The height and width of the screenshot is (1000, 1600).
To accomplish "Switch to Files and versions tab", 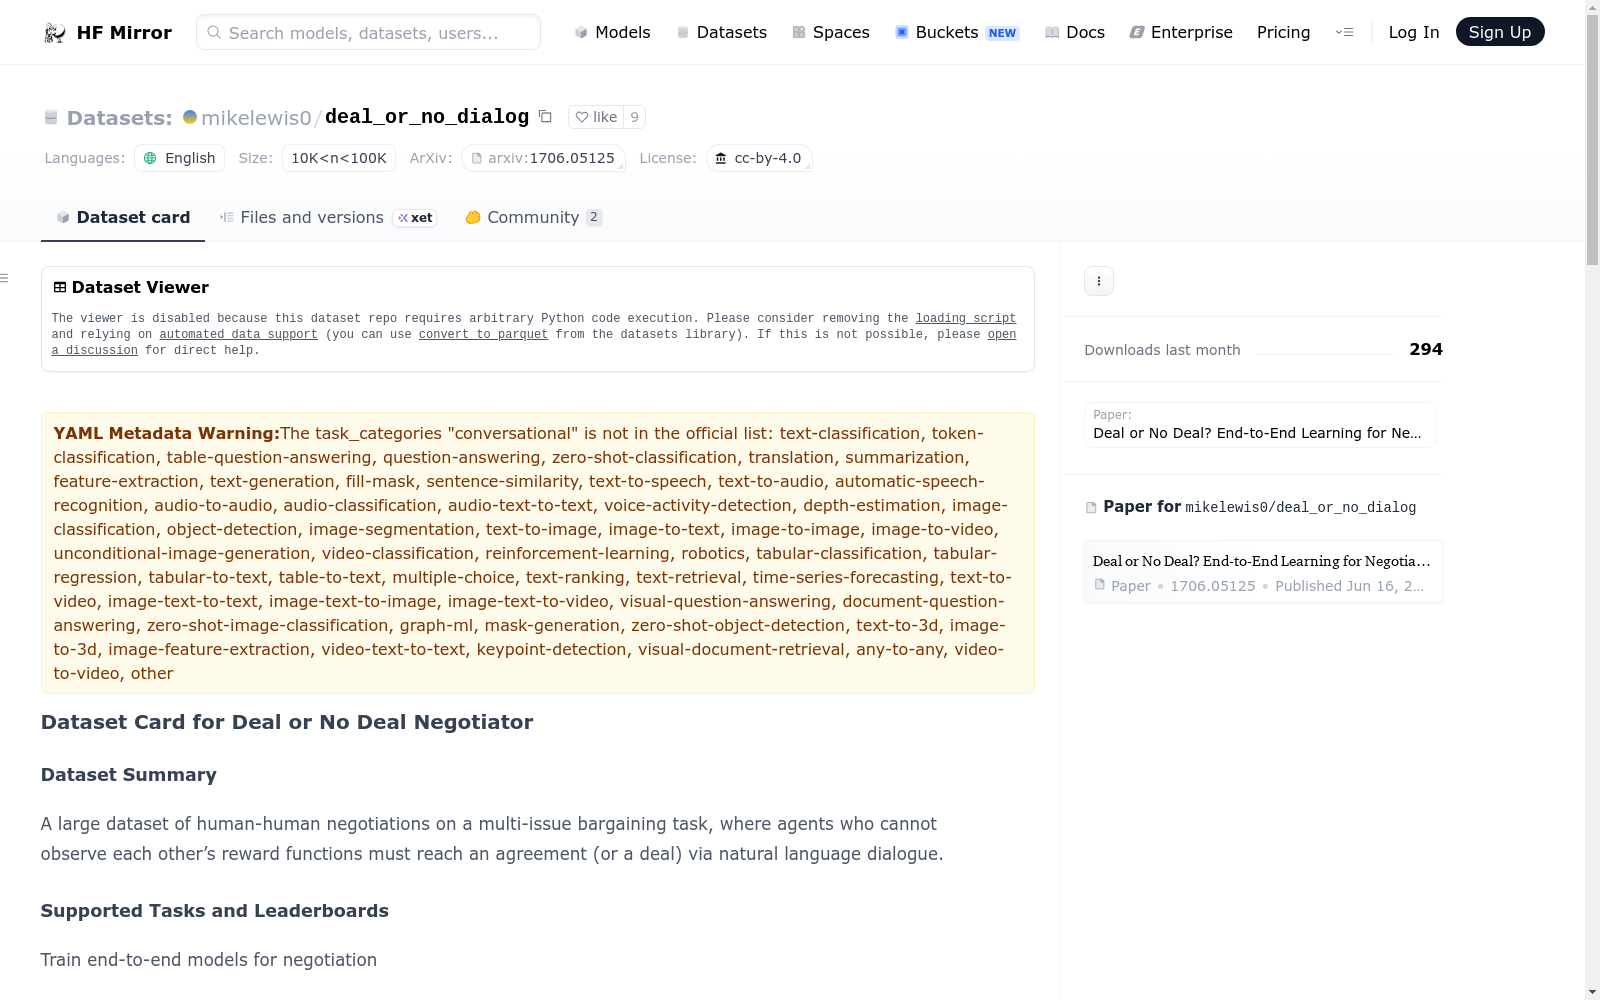I will point(328,217).
